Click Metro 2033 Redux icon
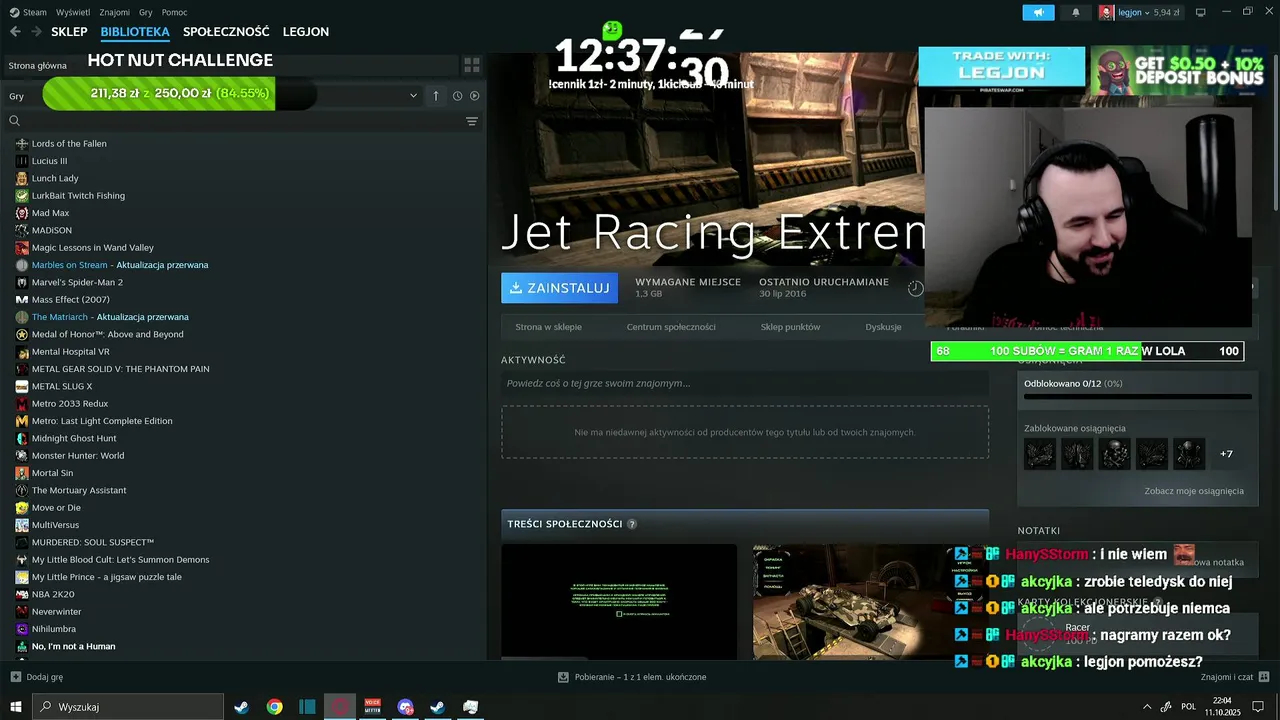The image size is (1280, 720). [22, 404]
